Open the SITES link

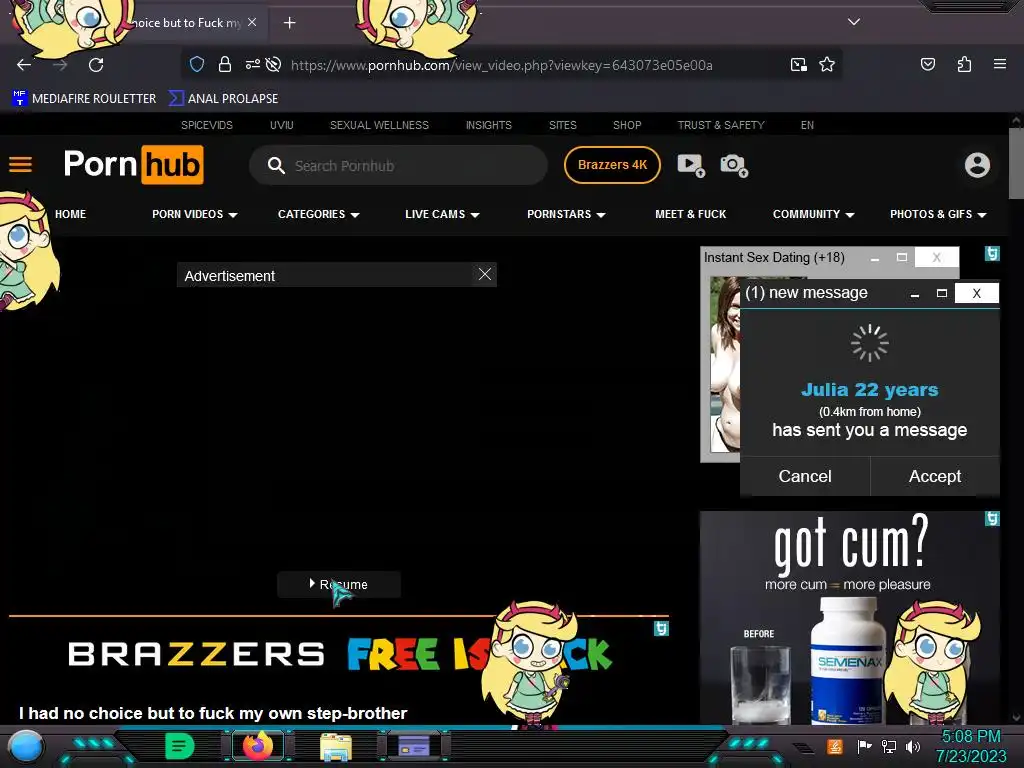[562, 125]
